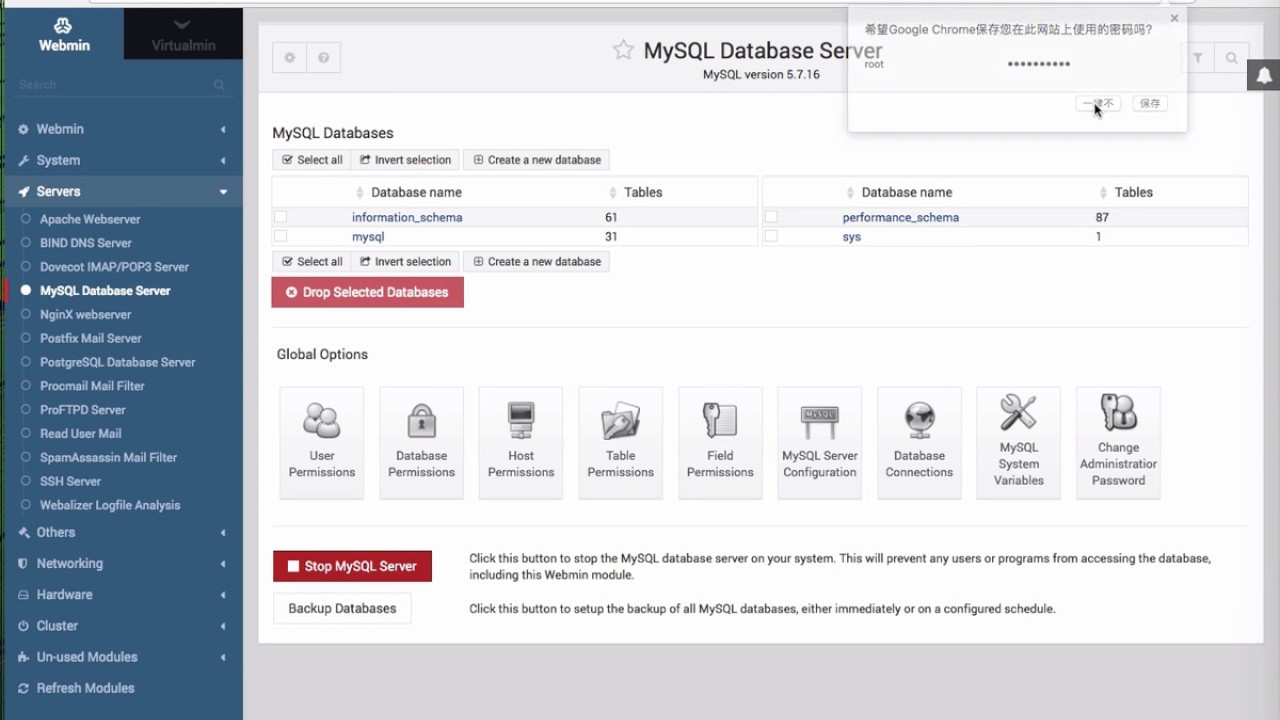
Task: Sort left table by Tables column
Action: (636, 192)
